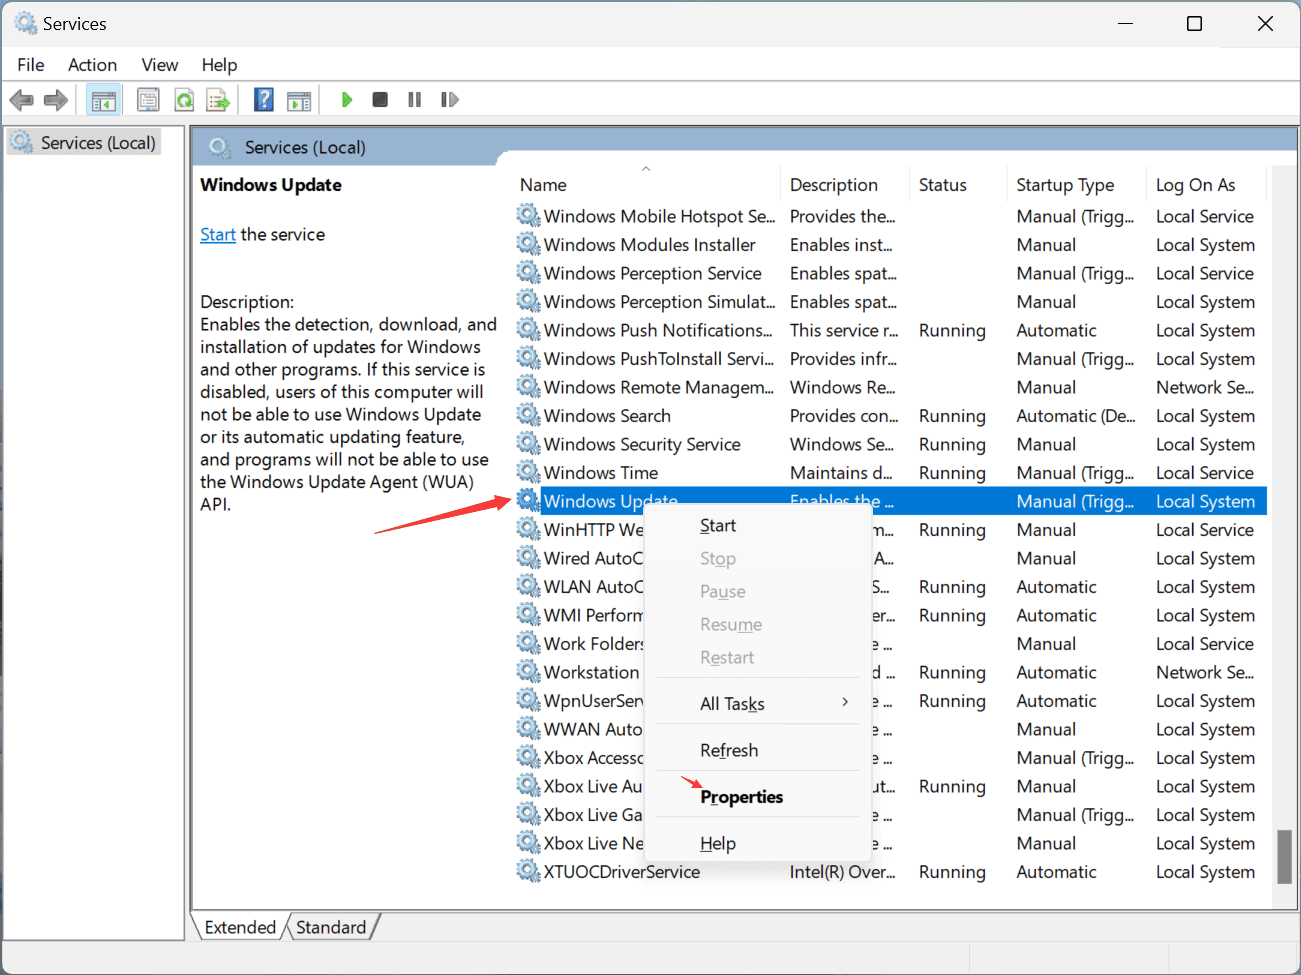The width and height of the screenshot is (1301, 975).
Task: Click the Properties dialog toolbar icon
Action: coord(148,99)
